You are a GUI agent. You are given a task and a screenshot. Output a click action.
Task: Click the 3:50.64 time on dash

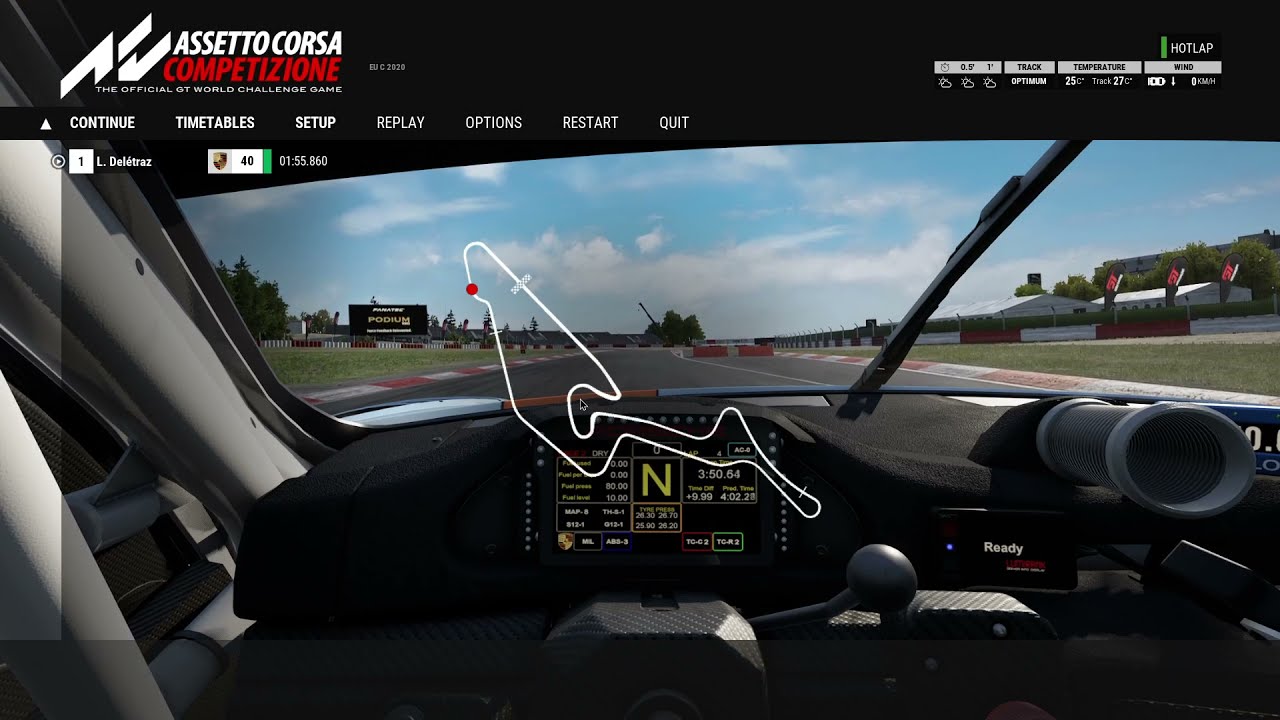(x=719, y=474)
